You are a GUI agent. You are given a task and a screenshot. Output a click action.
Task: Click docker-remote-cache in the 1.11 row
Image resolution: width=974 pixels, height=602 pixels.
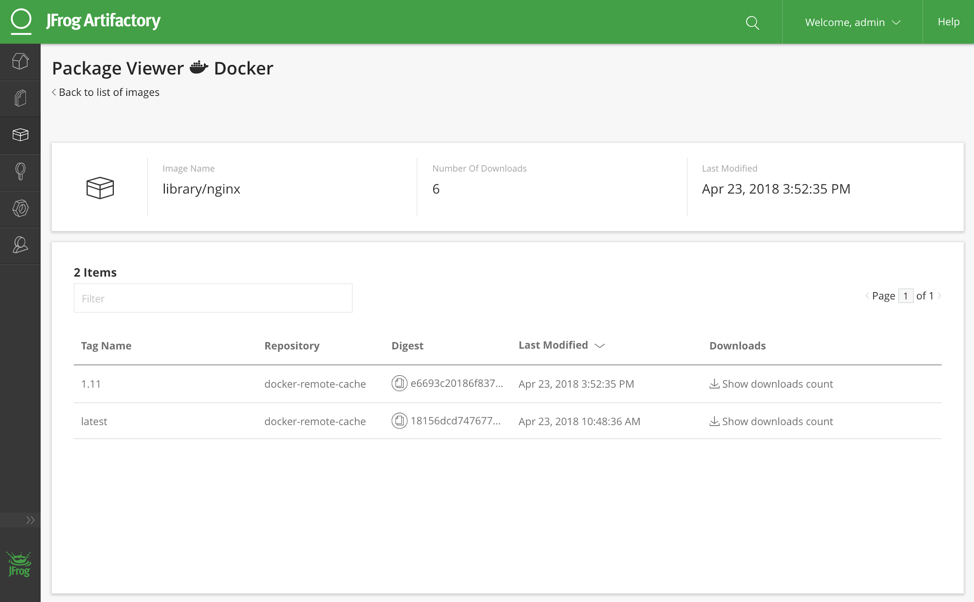pos(315,384)
